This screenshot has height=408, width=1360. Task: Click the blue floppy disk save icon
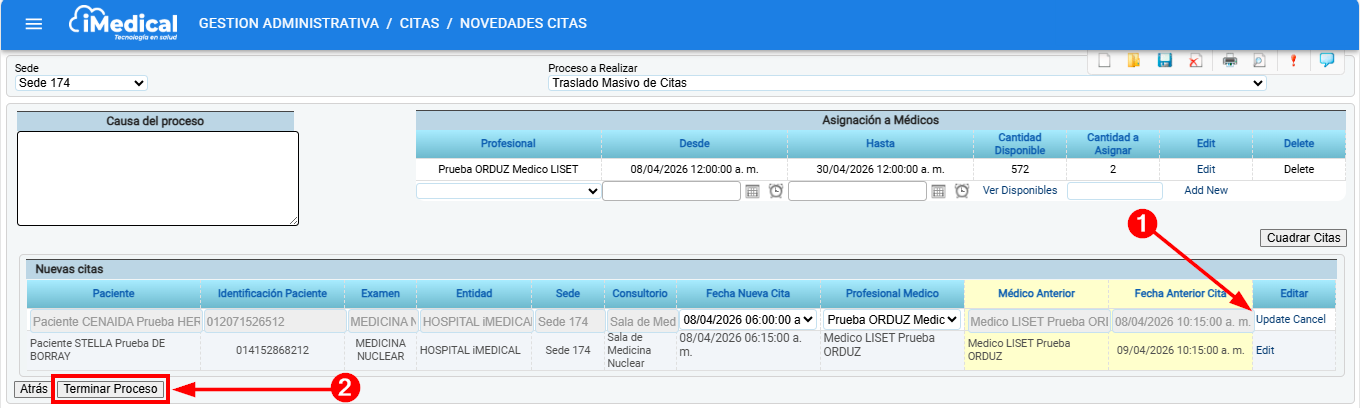[1164, 60]
